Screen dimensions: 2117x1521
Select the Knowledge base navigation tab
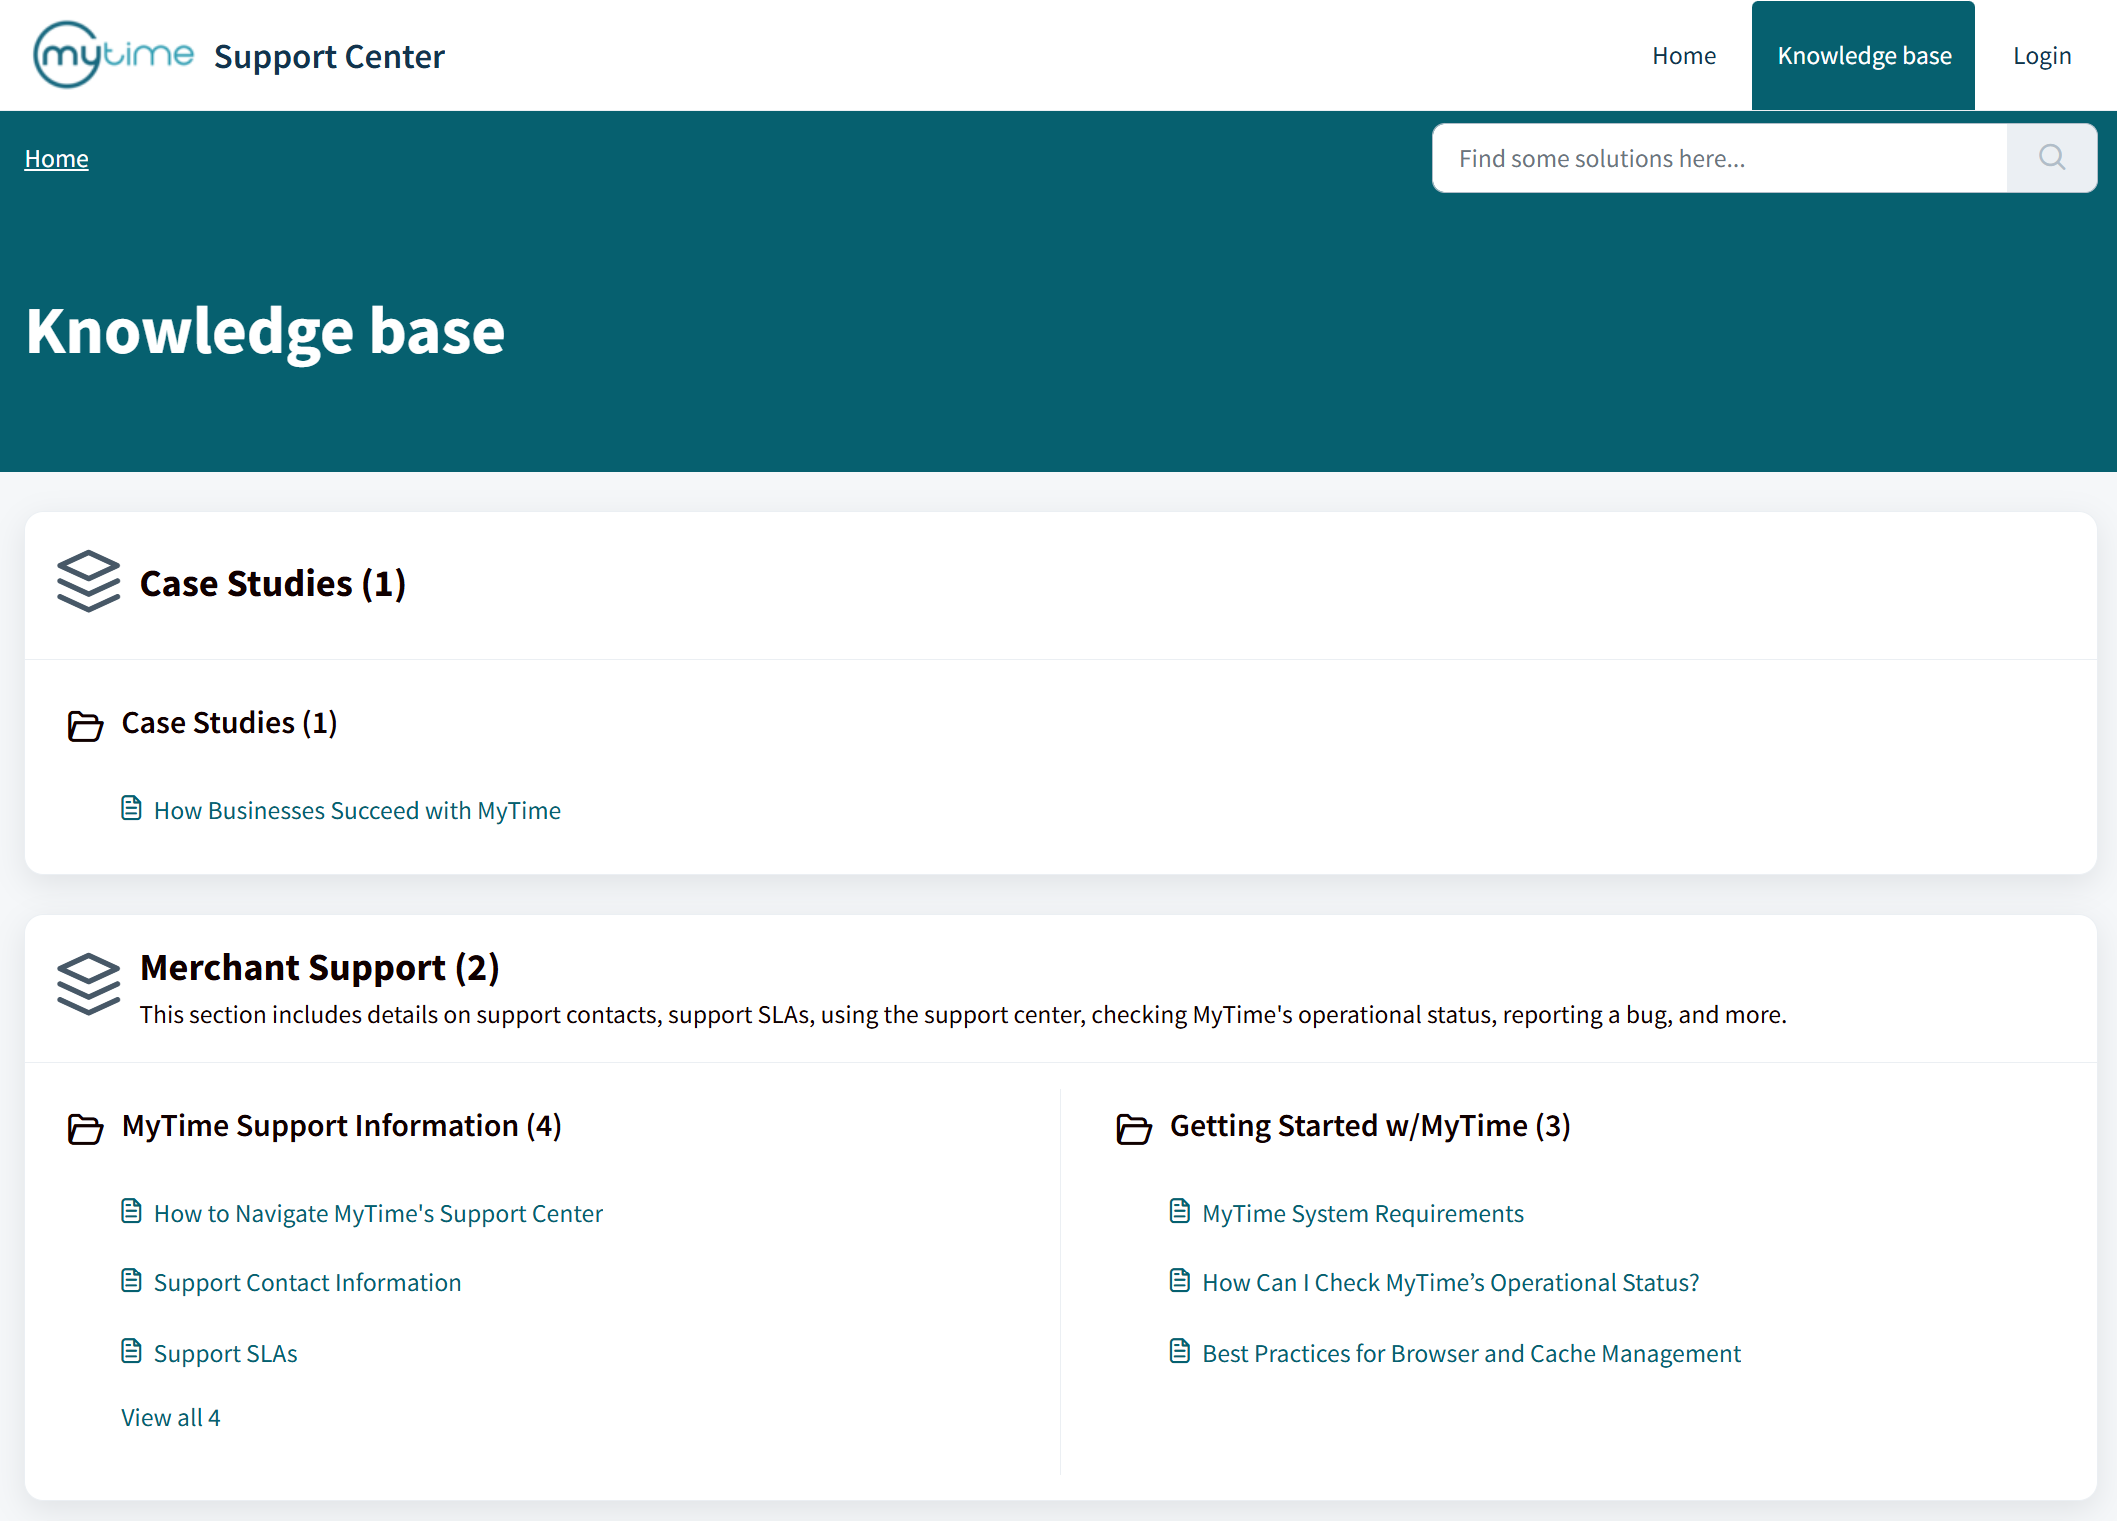[x=1864, y=56]
